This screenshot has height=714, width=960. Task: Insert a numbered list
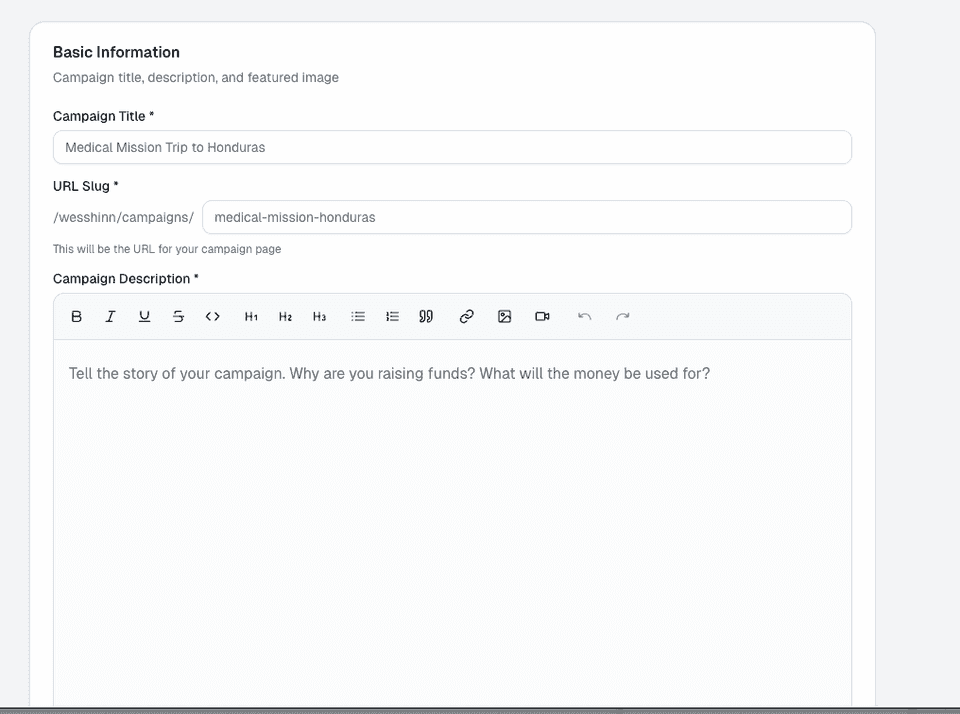(x=392, y=317)
